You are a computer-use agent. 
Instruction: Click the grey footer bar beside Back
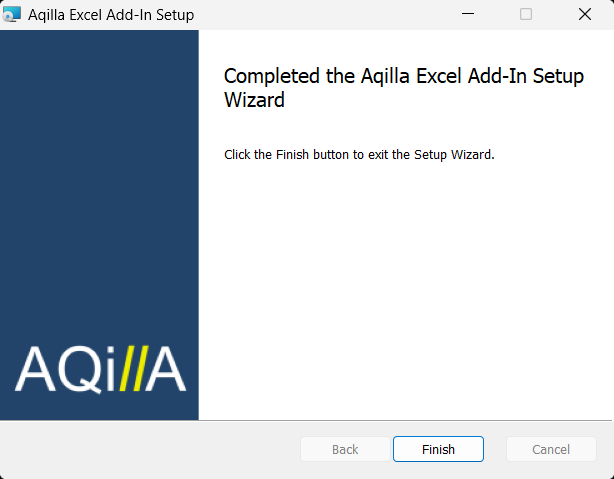pyautogui.click(x=150, y=449)
